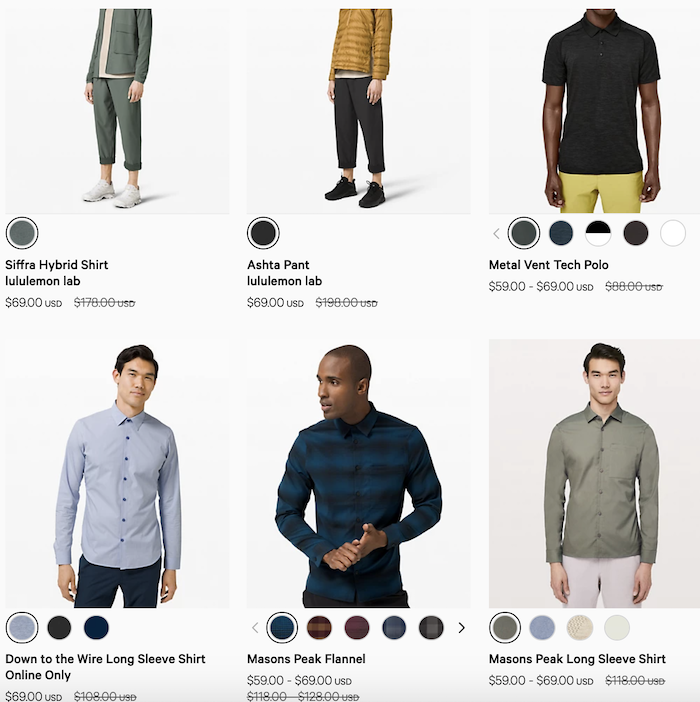Choose black-and-white split swatch for Metal Vent Polo
The image size is (700, 702).
(x=598, y=233)
